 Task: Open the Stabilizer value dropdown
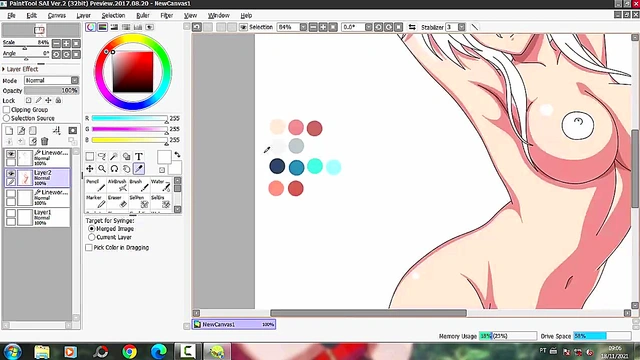pos(462,27)
